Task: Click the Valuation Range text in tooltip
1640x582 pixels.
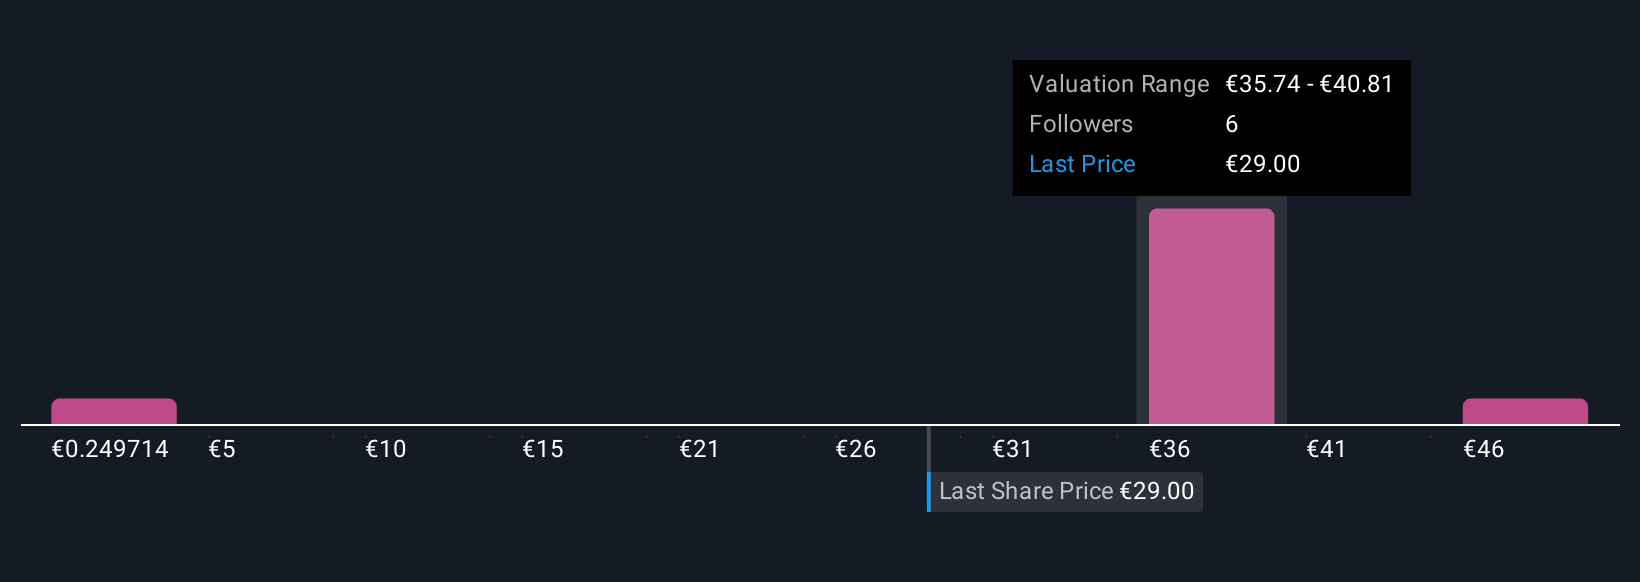Action: [x=1119, y=84]
